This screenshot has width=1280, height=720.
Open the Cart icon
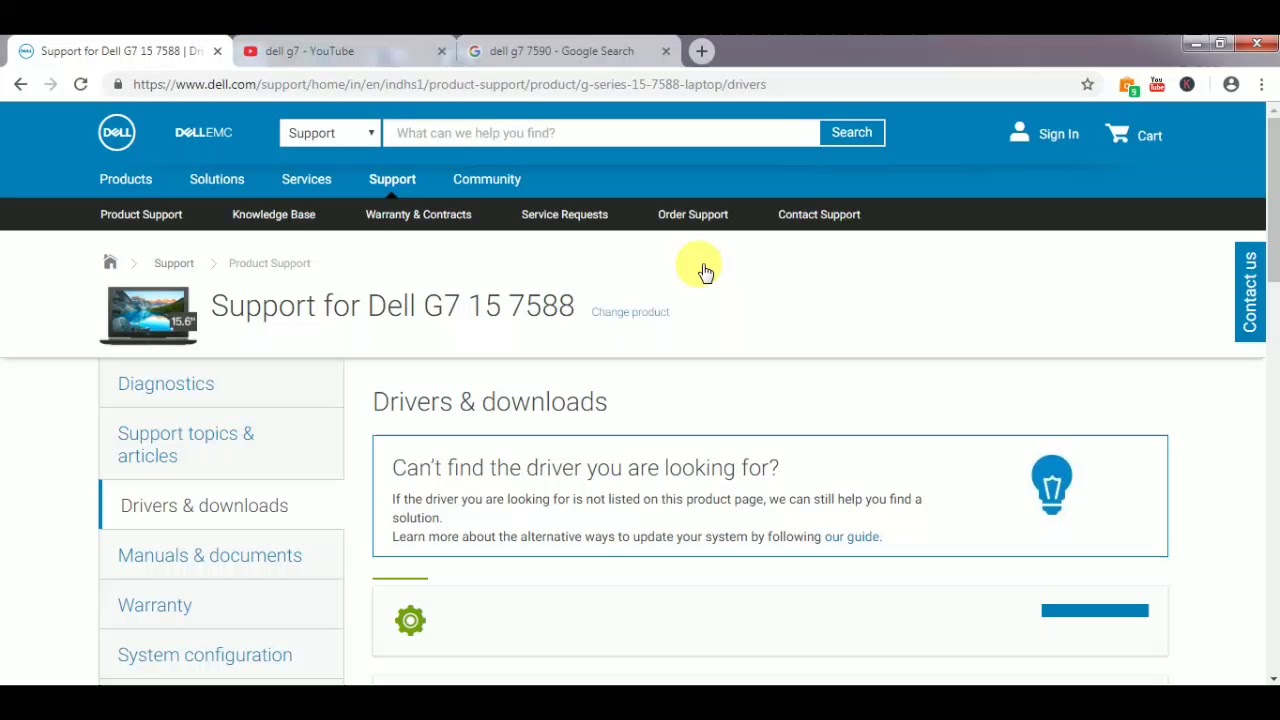1117,133
